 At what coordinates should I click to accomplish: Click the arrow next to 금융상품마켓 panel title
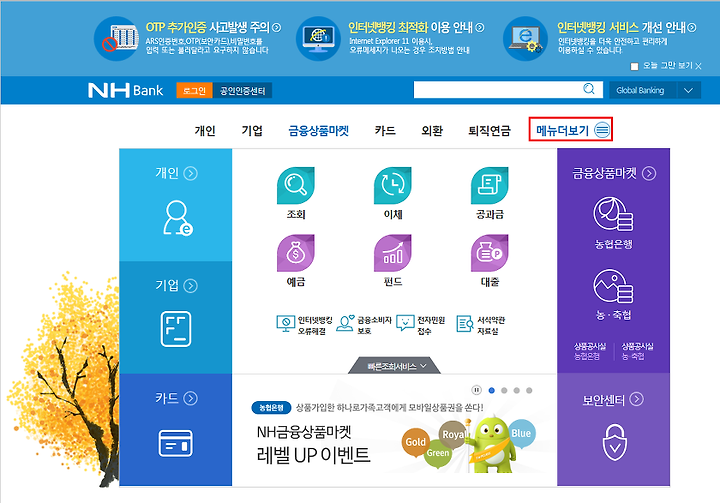(649, 173)
